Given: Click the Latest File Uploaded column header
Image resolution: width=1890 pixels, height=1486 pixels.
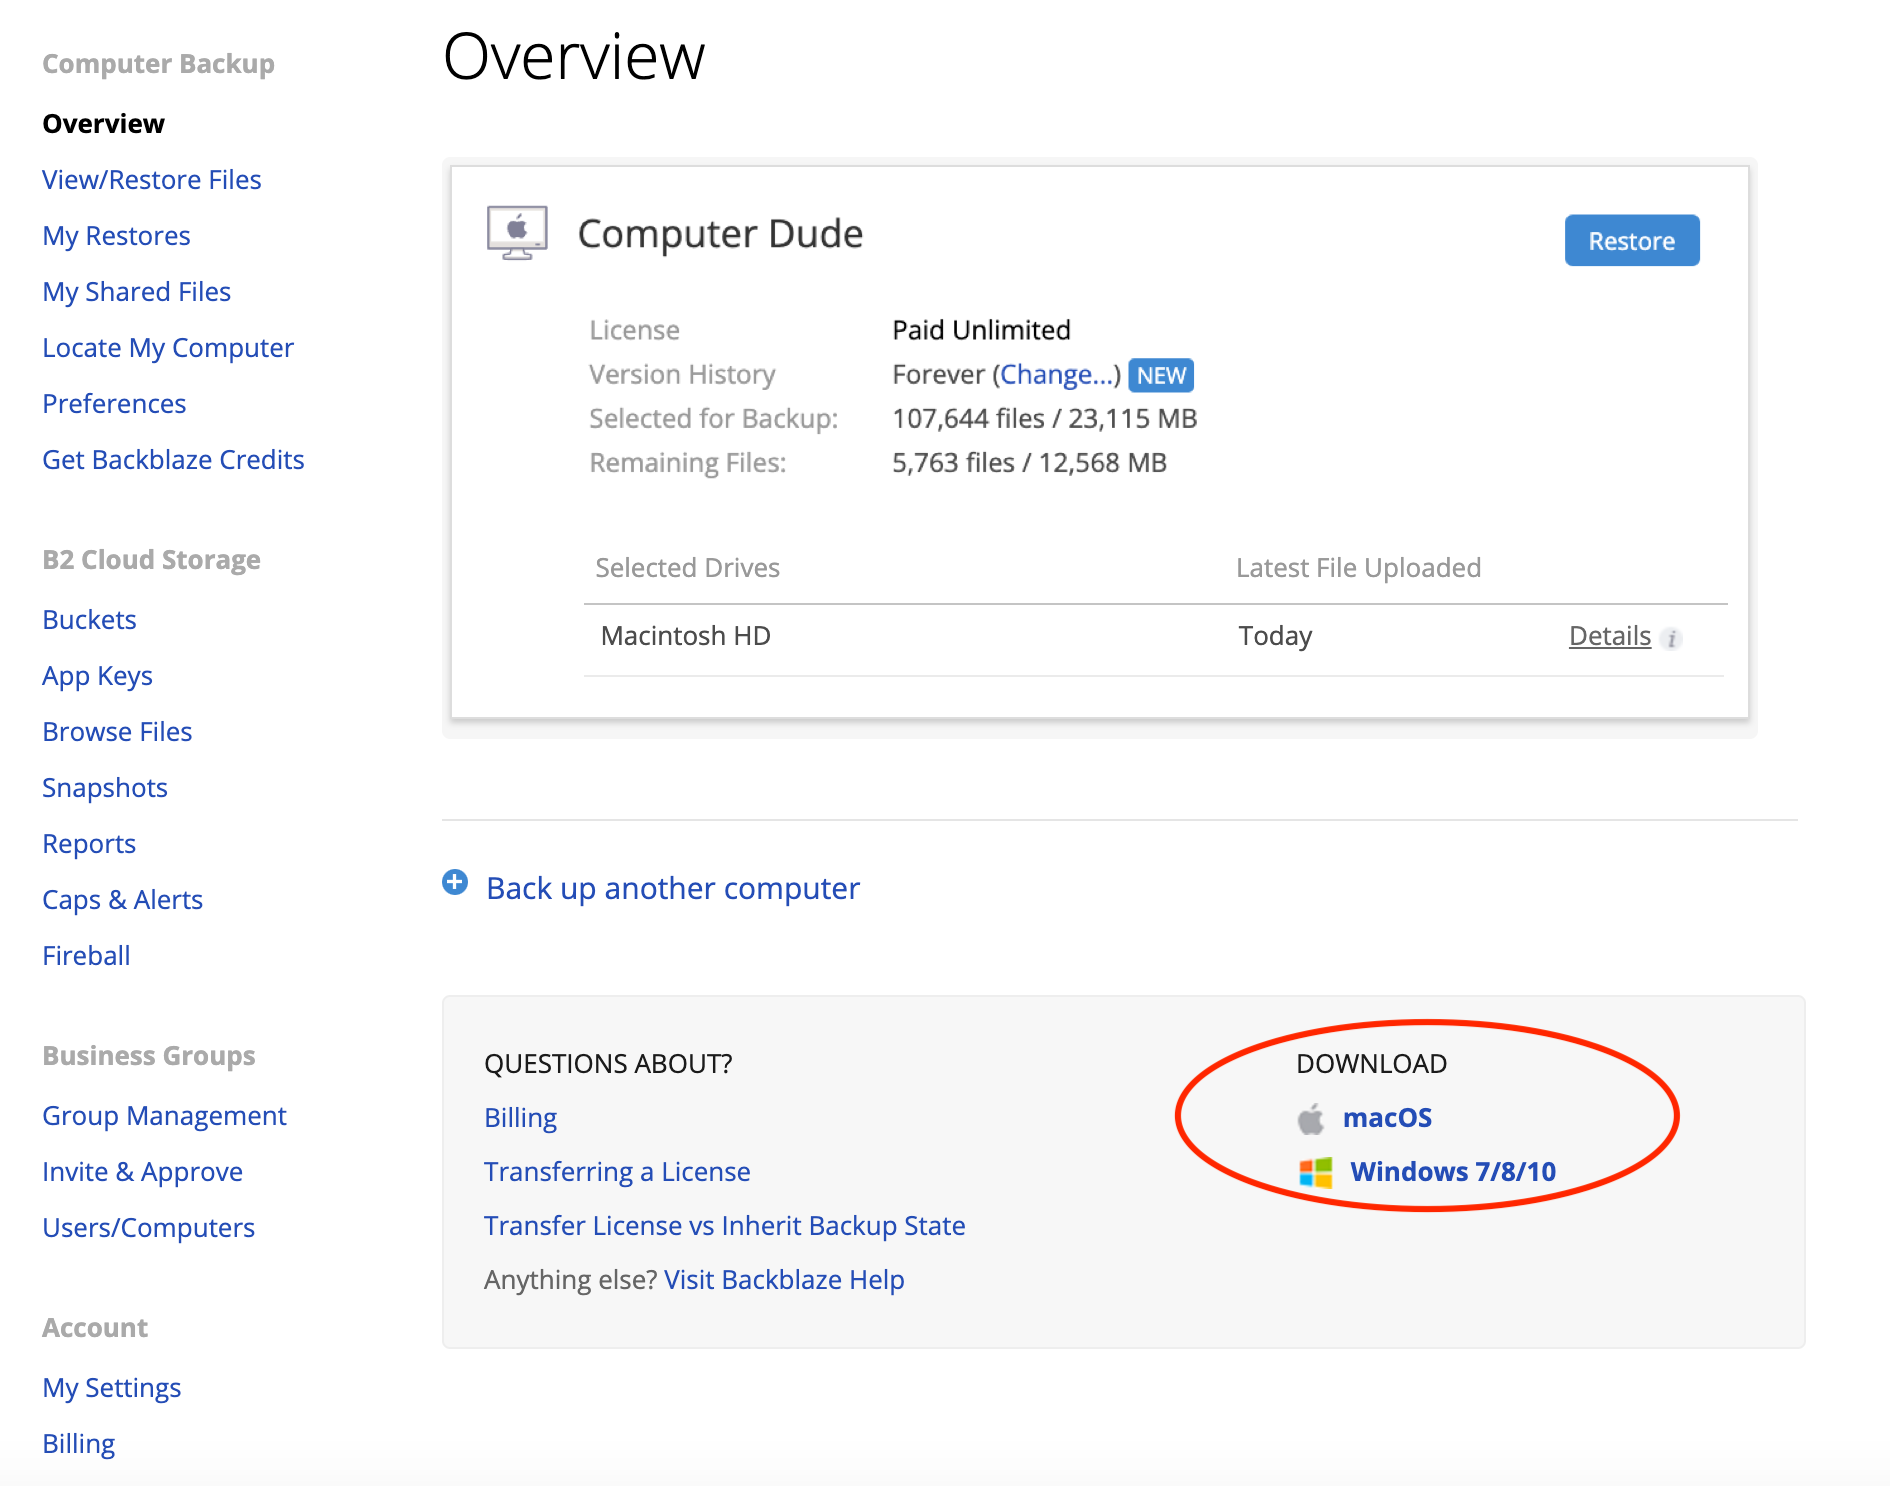Looking at the screenshot, I should coord(1358,568).
